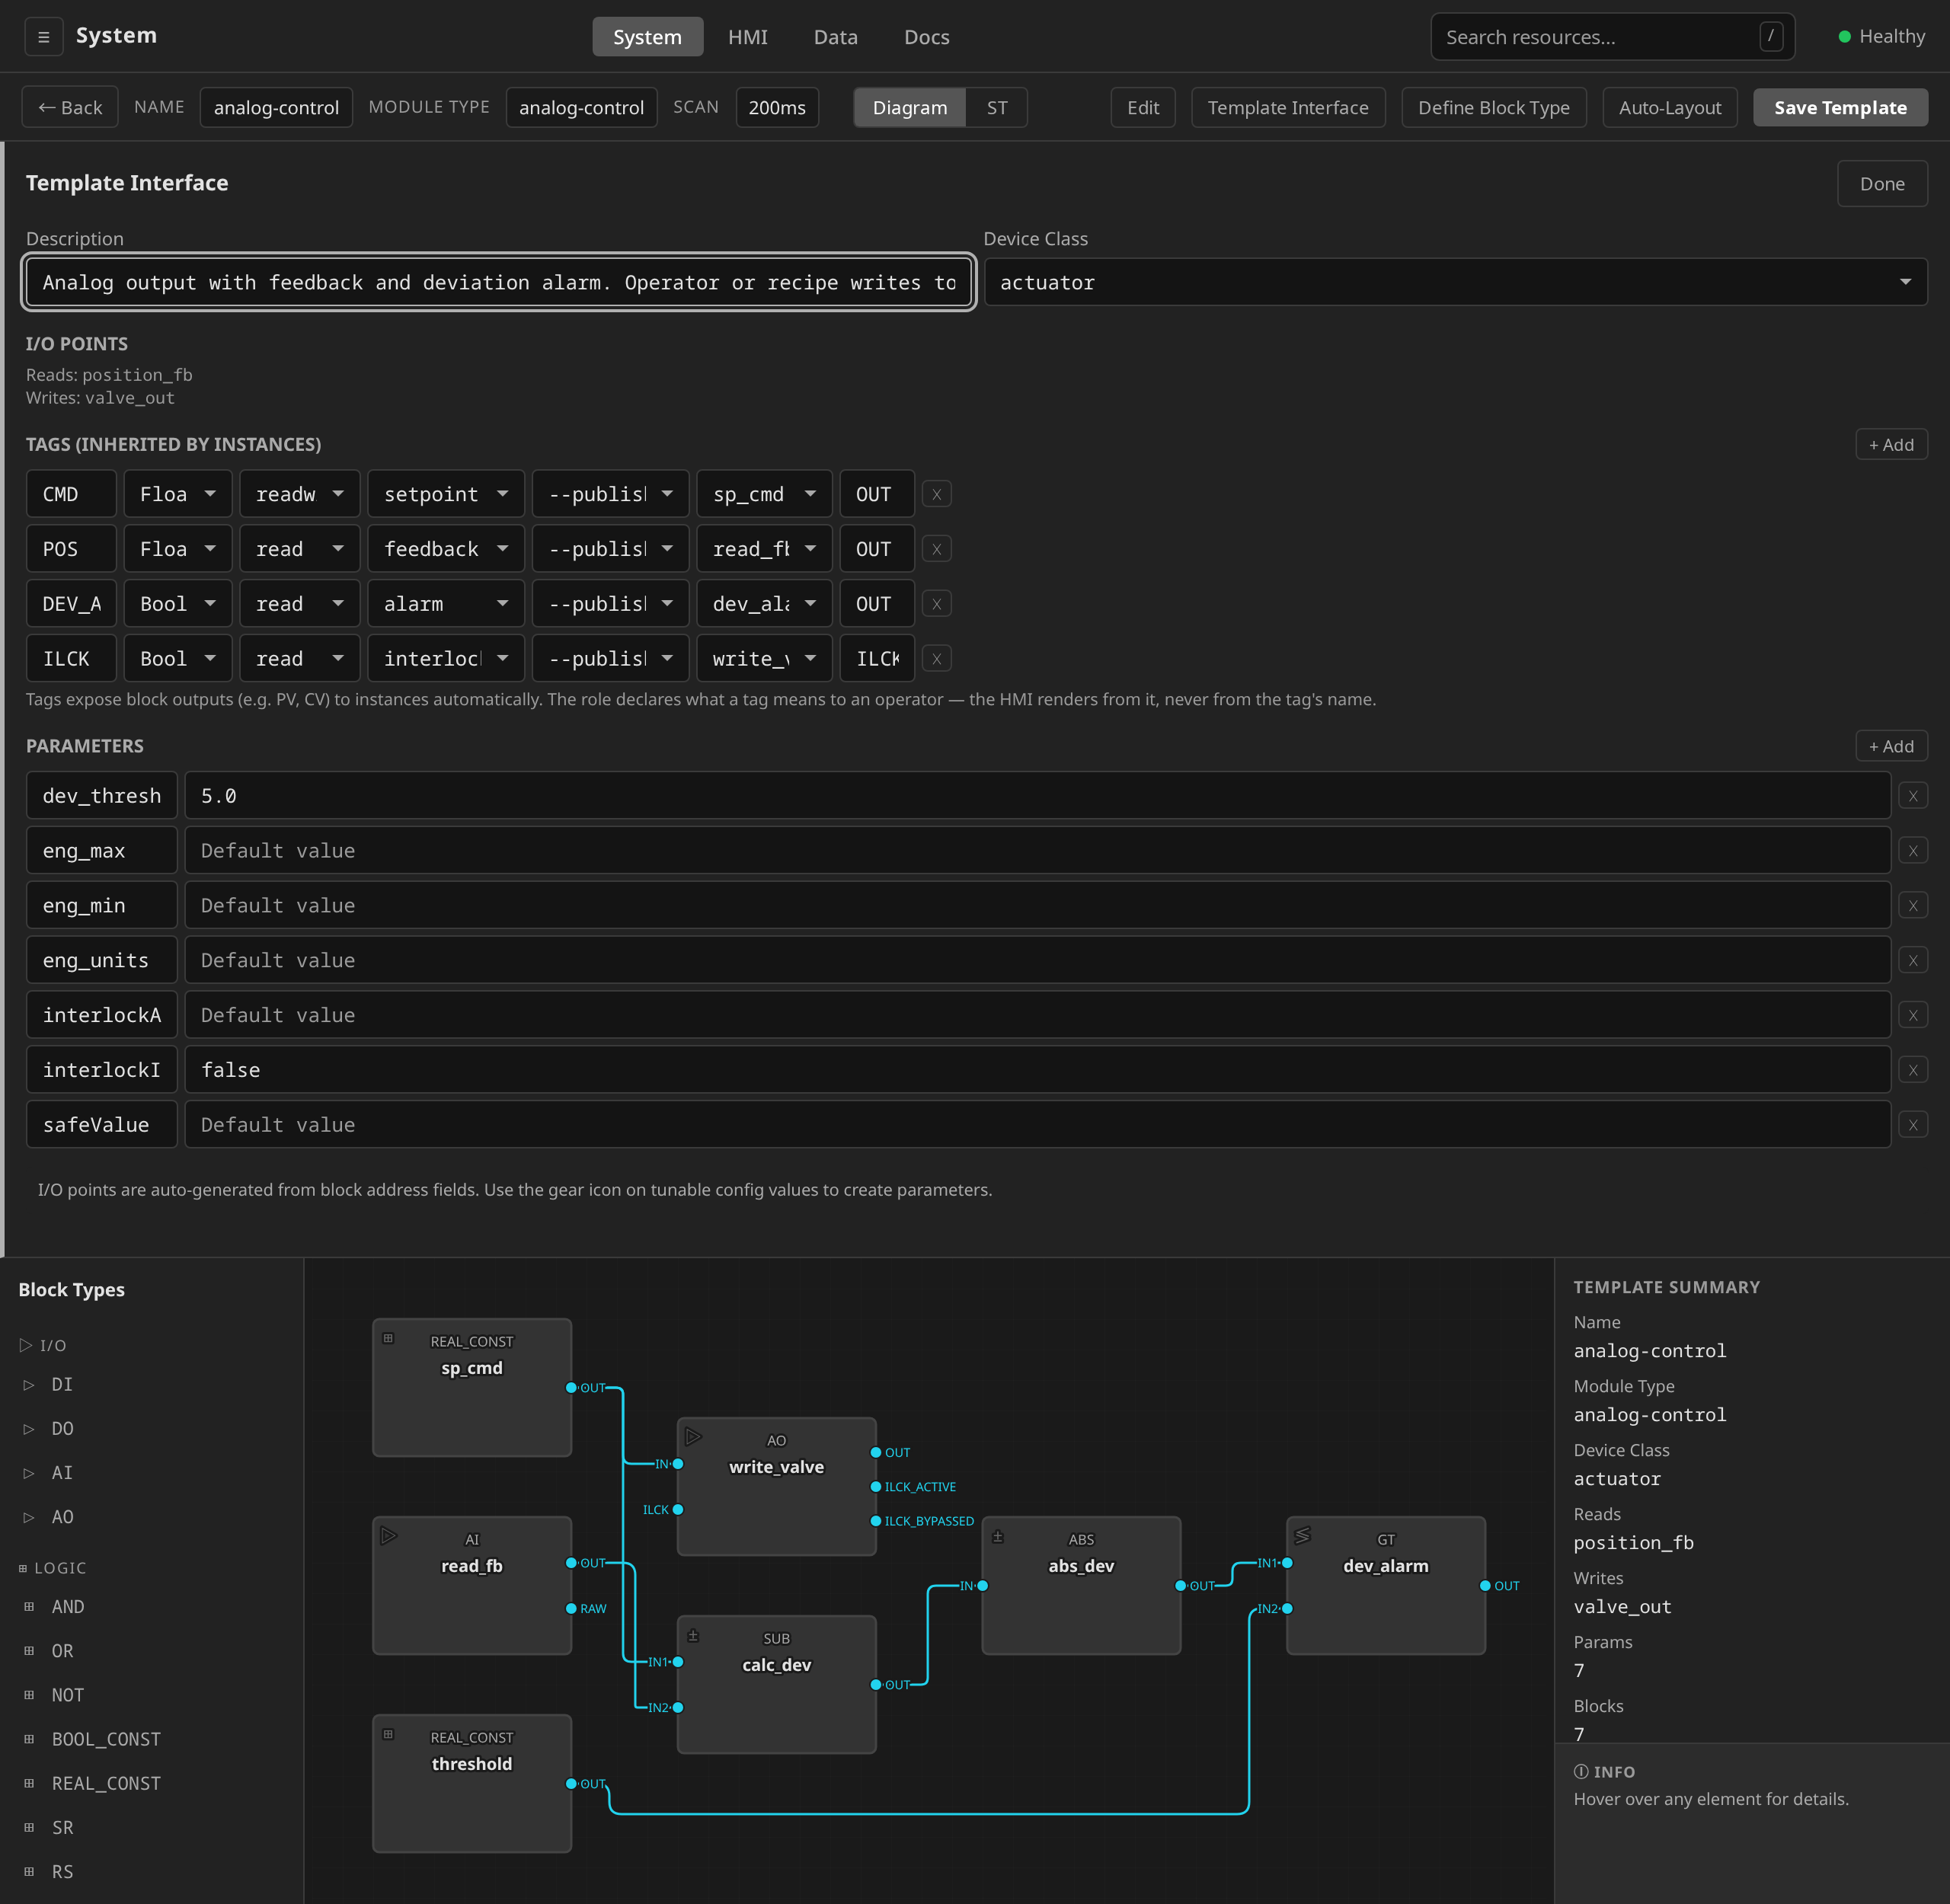This screenshot has width=1950, height=1904.
Task: Switch to ST view
Action: click(x=997, y=108)
